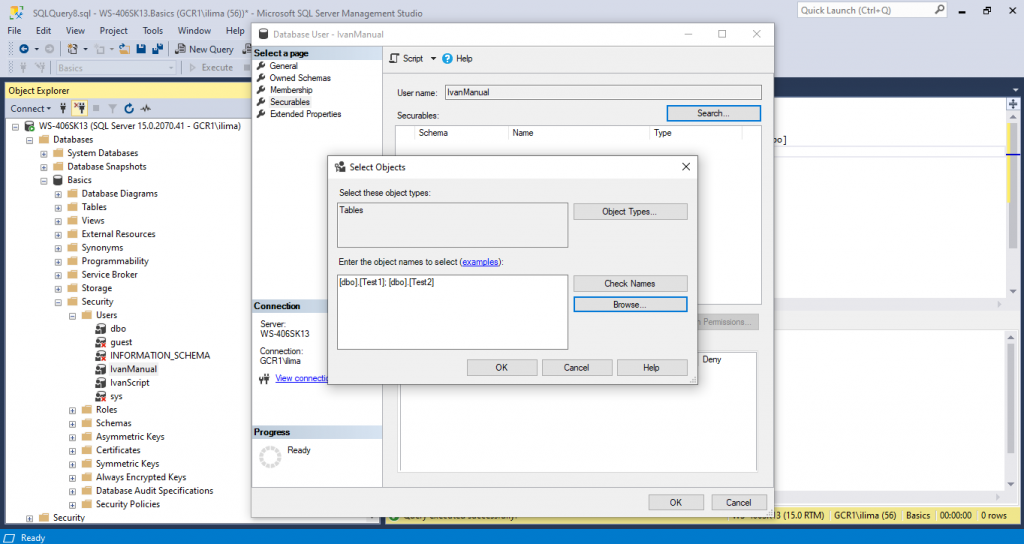Open the View menu
The image size is (1024, 544).
point(75,31)
